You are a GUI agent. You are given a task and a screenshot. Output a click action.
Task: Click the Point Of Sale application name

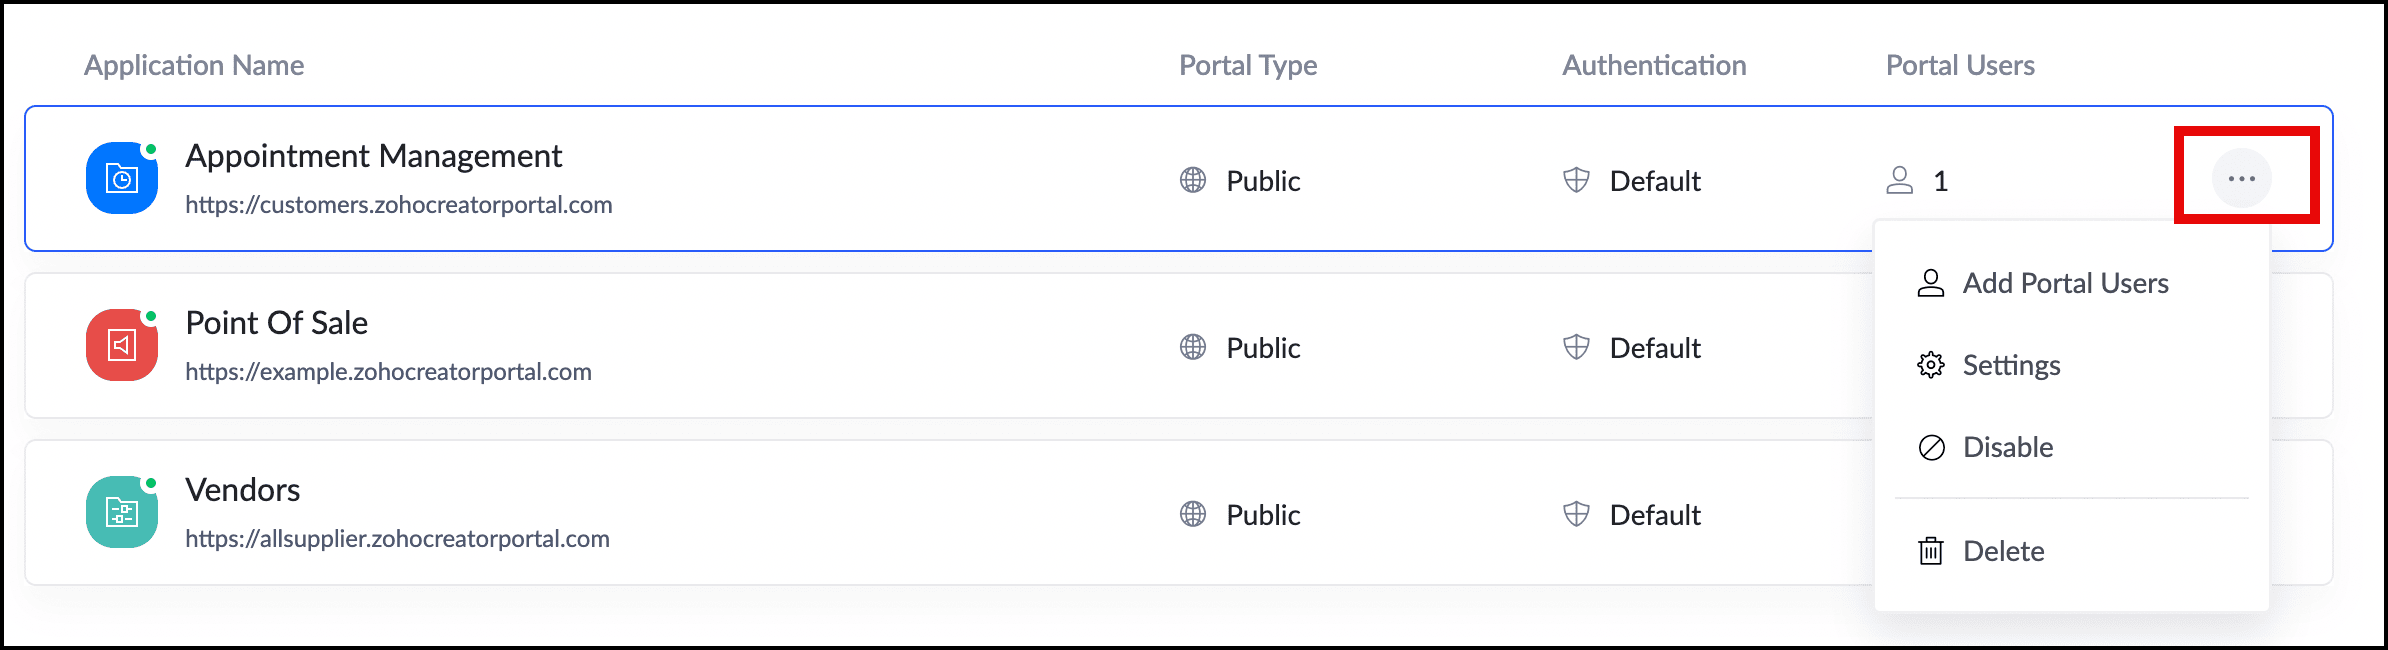tap(277, 323)
